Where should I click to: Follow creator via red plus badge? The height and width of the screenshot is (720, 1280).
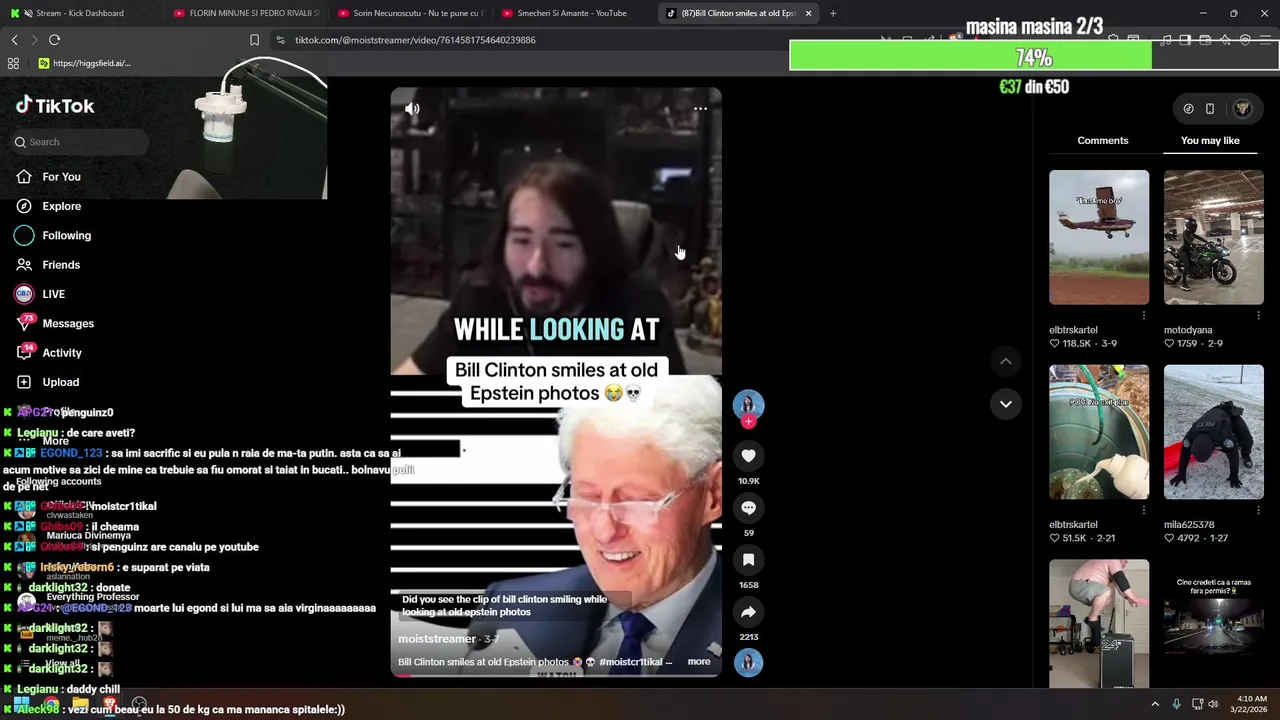[x=748, y=422]
